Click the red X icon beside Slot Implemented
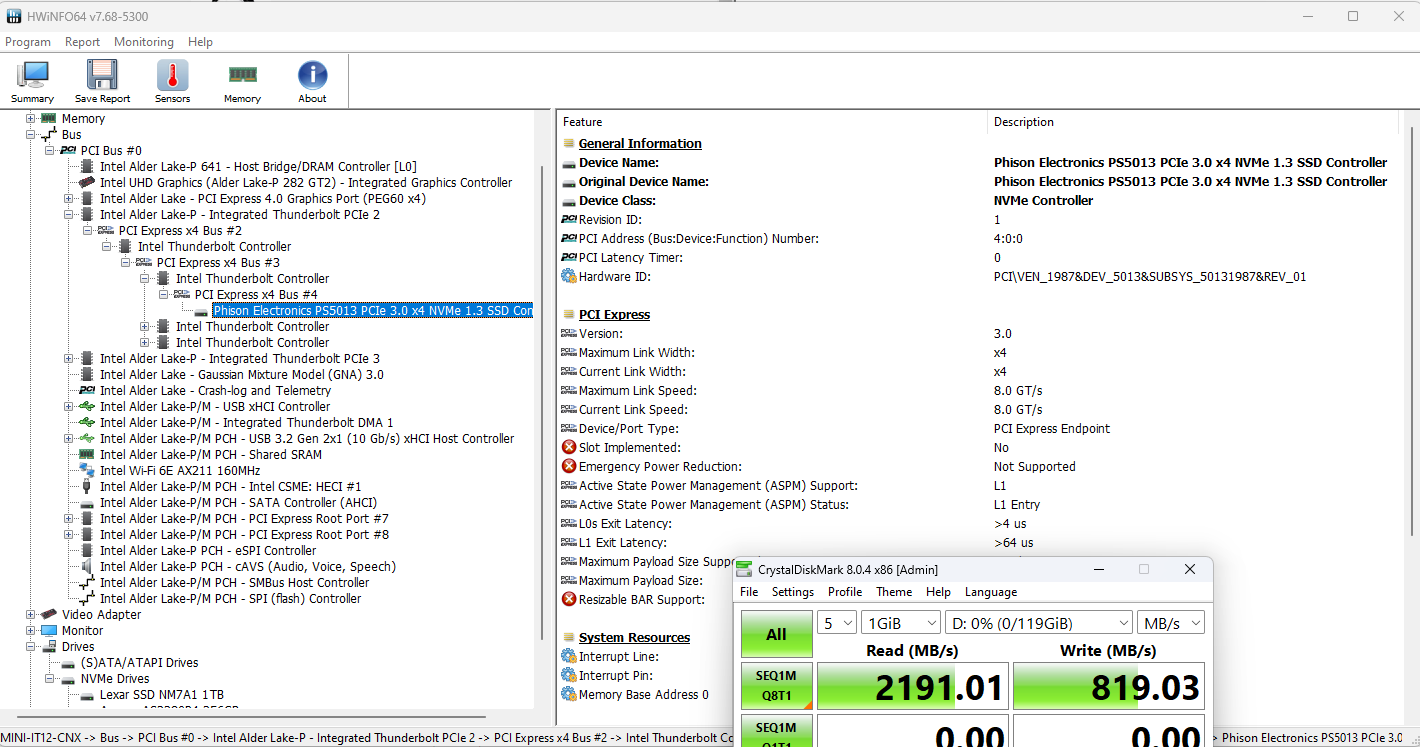Image resolution: width=1420 pixels, height=747 pixels. (x=569, y=448)
